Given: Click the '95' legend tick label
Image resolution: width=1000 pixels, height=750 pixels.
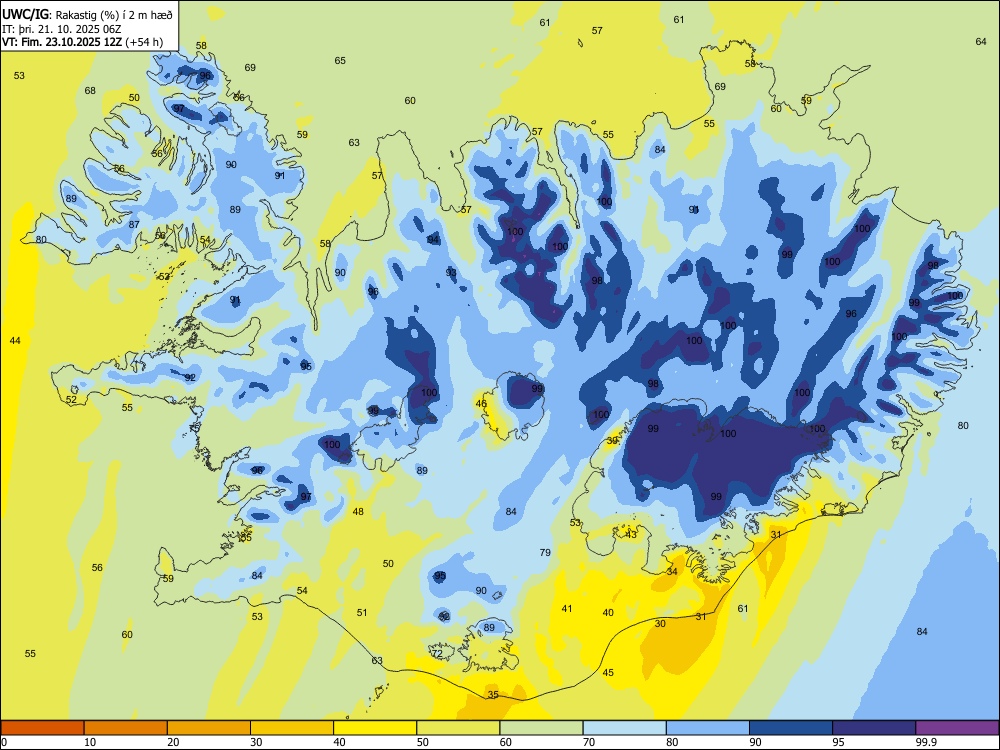Looking at the screenshot, I should point(838,742).
